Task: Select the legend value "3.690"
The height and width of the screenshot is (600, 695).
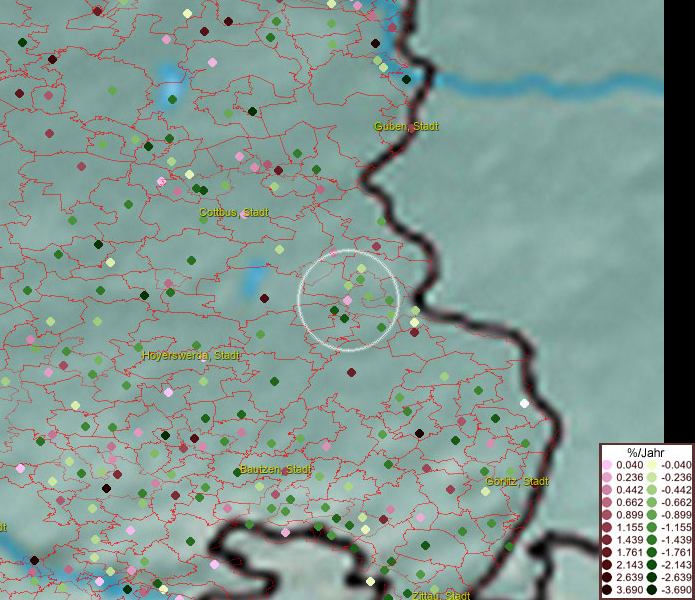Action: pyautogui.click(x=629, y=590)
